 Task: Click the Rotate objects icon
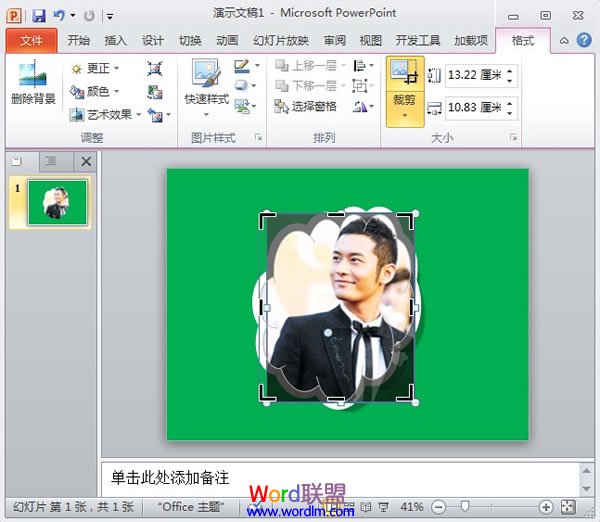(359, 106)
